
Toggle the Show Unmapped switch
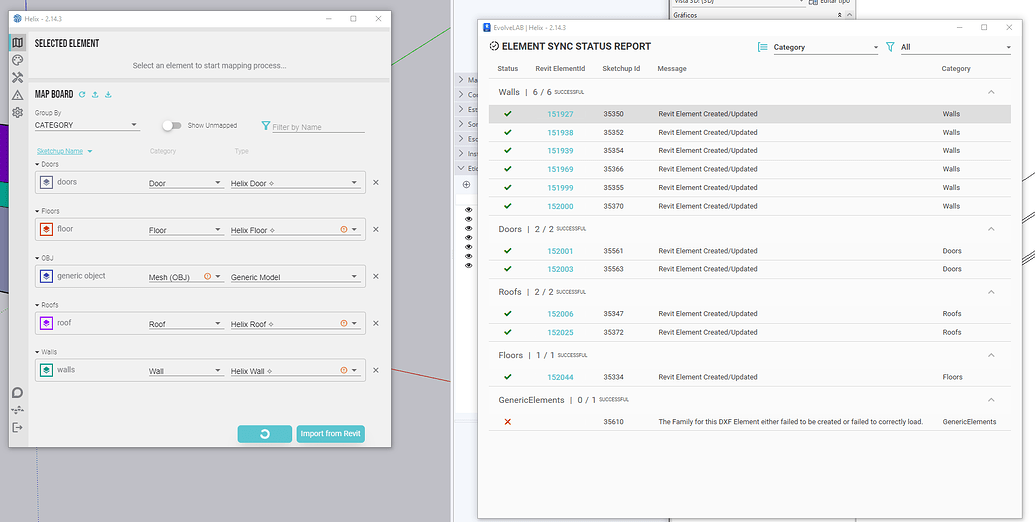click(172, 126)
